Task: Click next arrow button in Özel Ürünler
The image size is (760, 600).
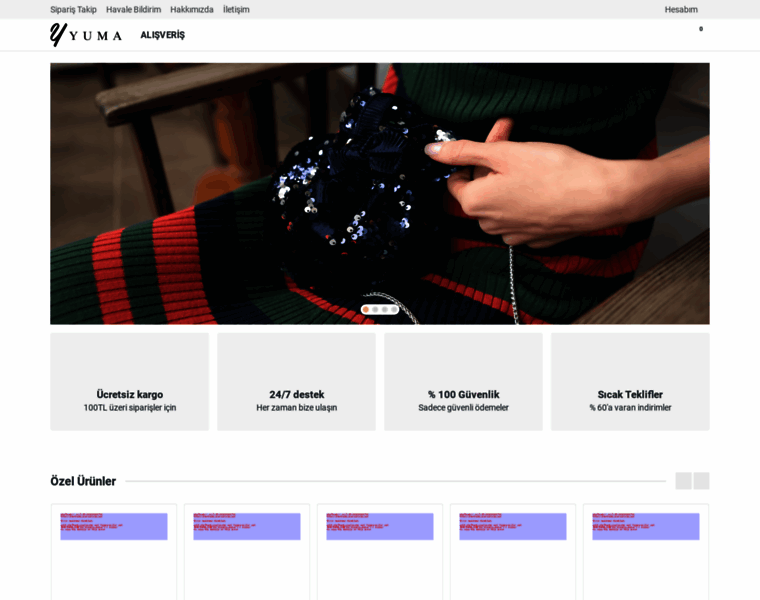Action: pos(701,481)
